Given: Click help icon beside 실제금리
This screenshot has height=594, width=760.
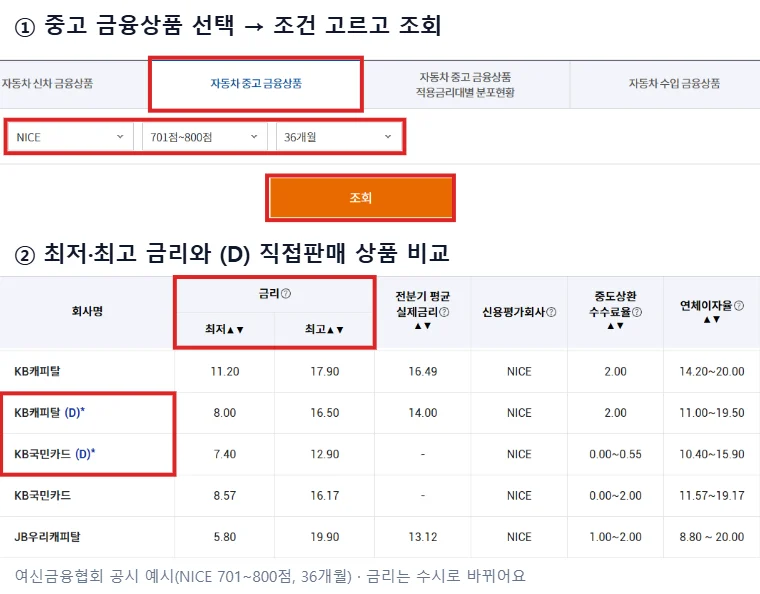Looking at the screenshot, I should (443, 312).
